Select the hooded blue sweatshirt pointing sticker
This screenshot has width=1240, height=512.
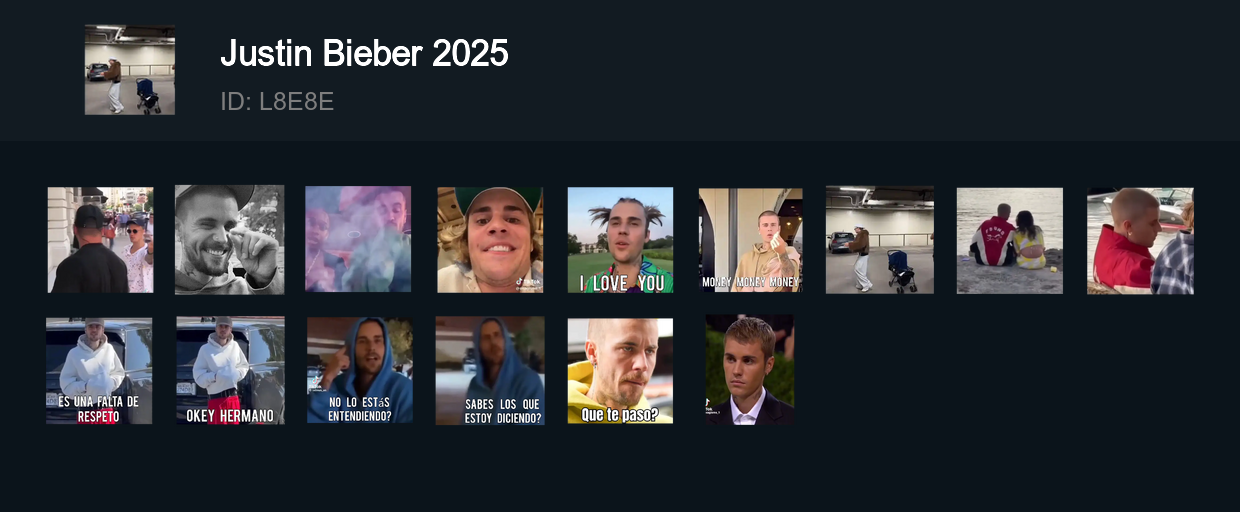[x=360, y=371]
